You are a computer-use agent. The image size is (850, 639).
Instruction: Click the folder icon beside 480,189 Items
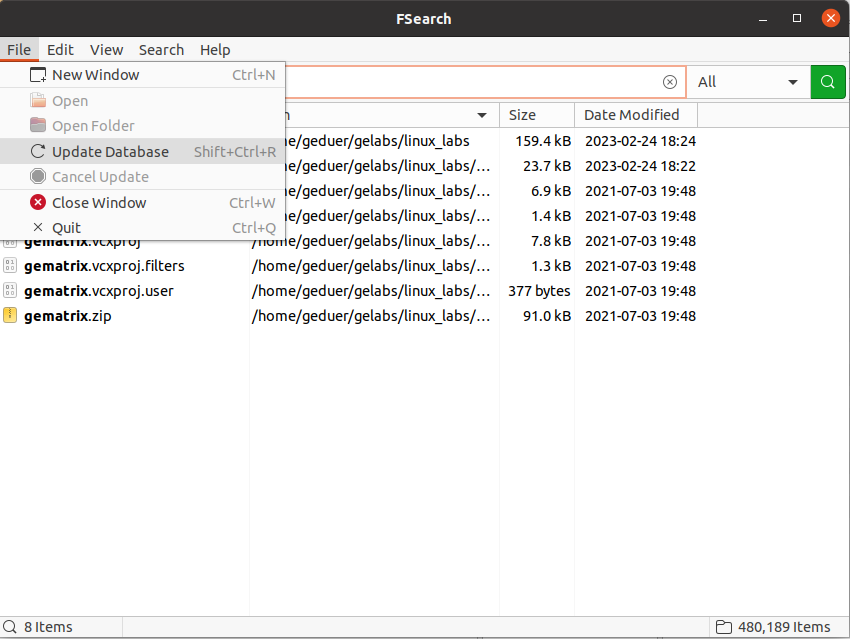[x=724, y=627]
